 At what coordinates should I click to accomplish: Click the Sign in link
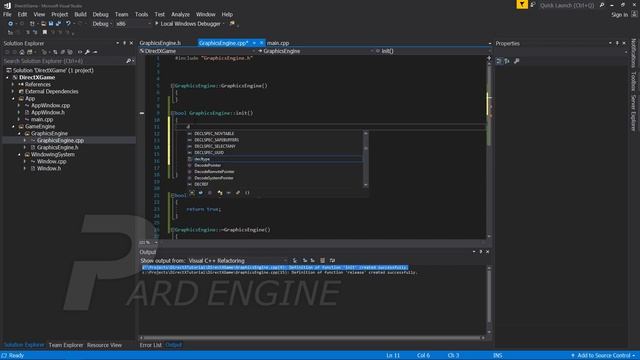[x=620, y=15]
